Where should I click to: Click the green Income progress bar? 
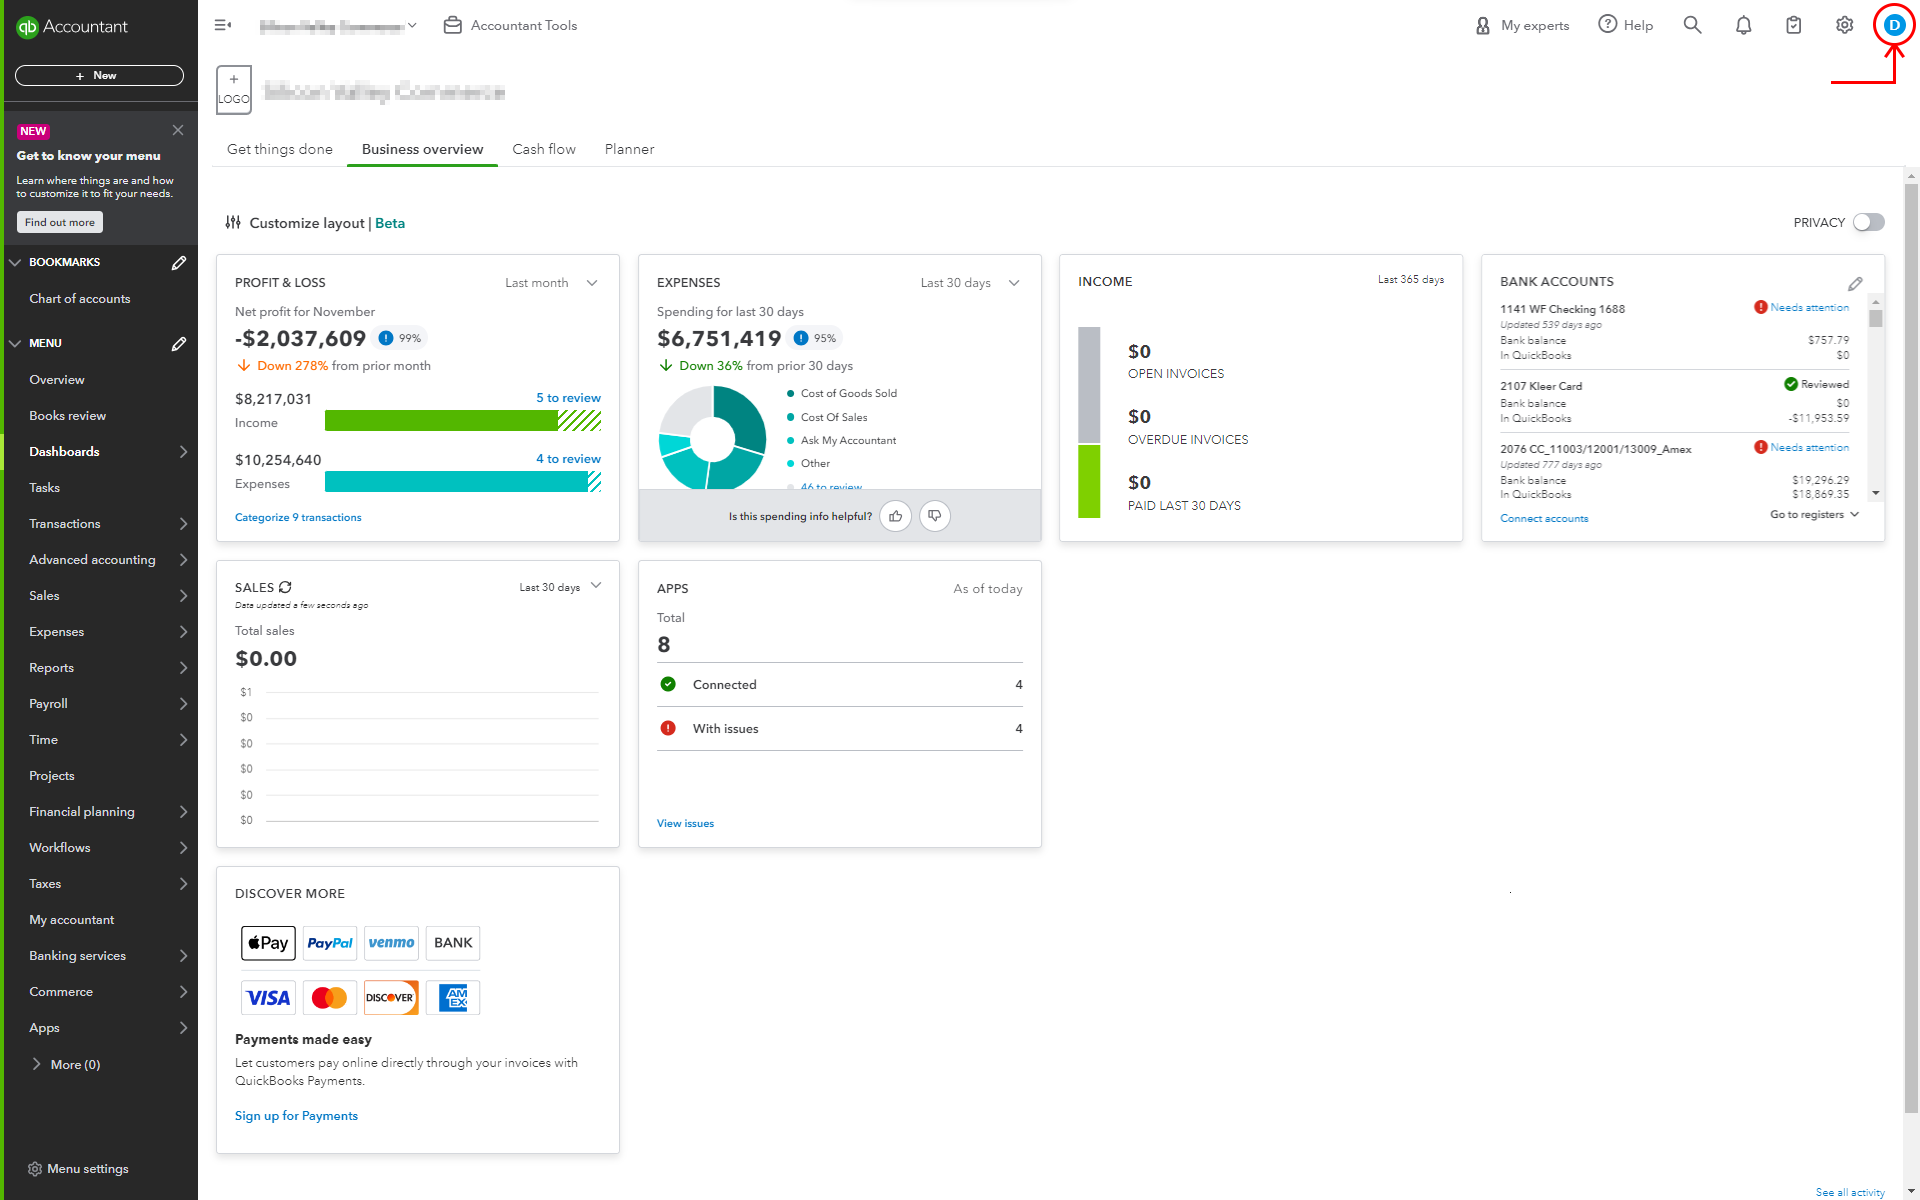click(463, 421)
